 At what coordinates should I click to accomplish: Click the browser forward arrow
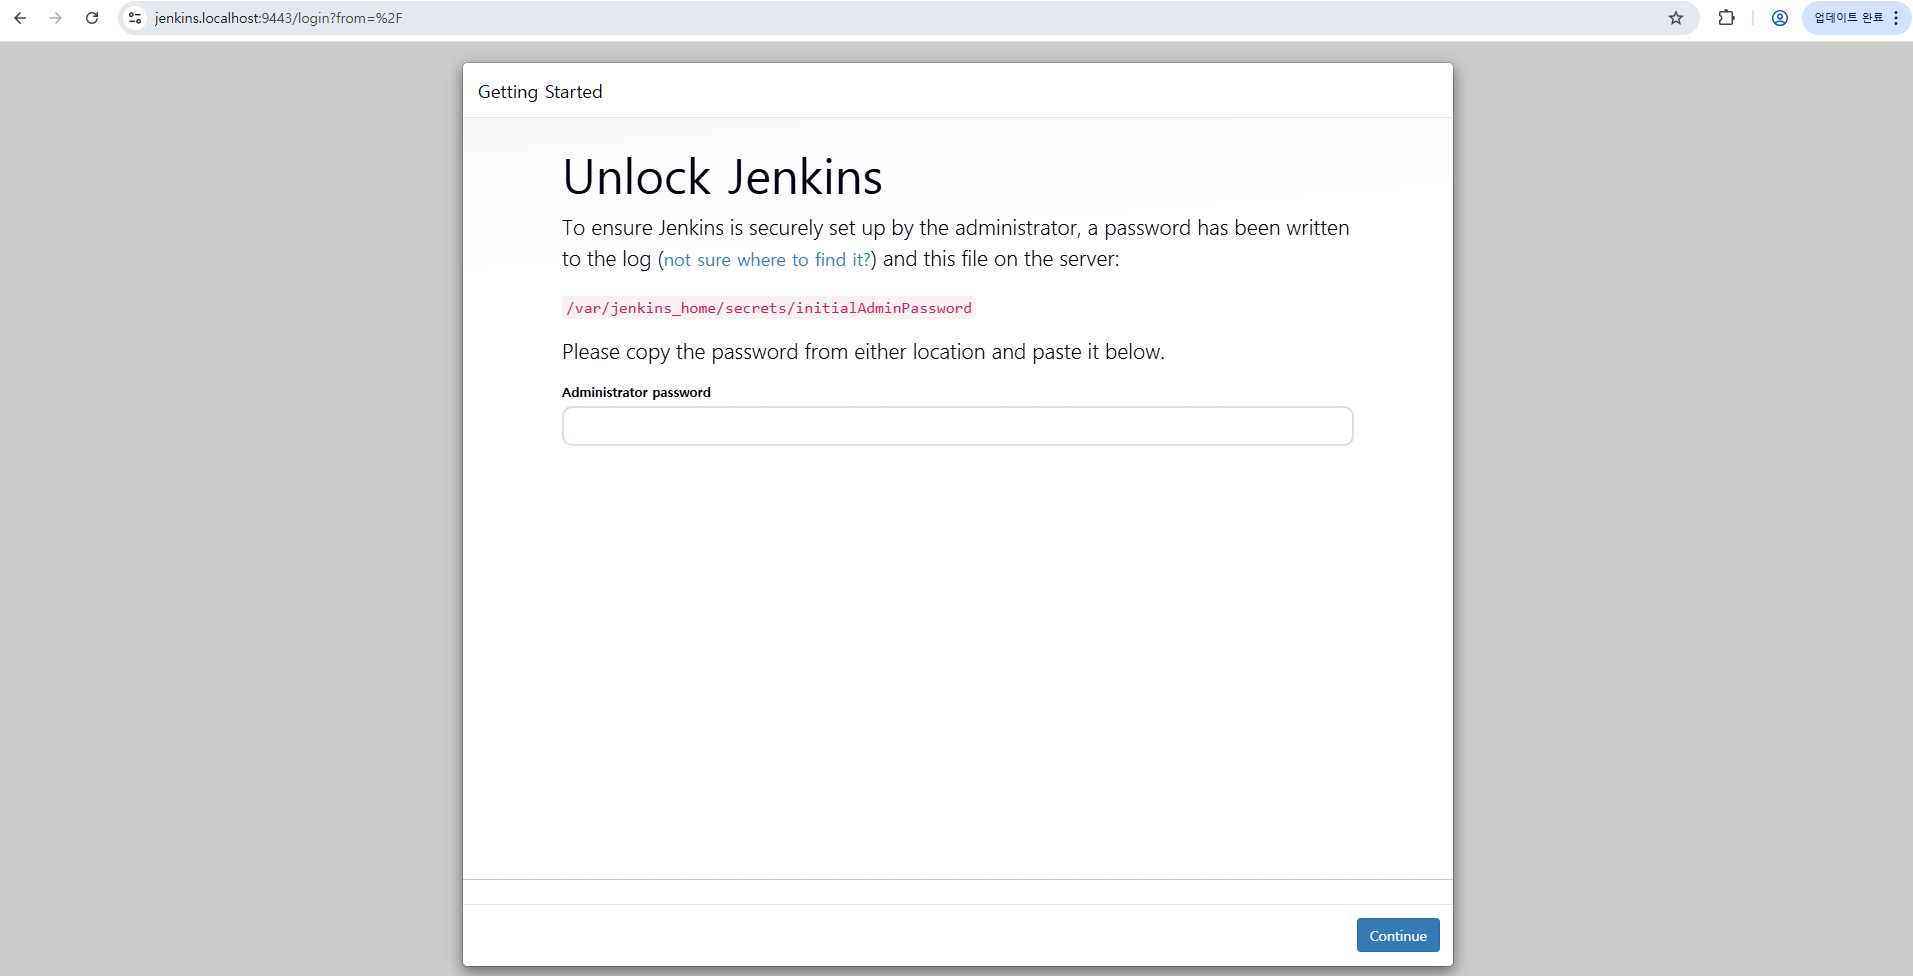pos(56,18)
